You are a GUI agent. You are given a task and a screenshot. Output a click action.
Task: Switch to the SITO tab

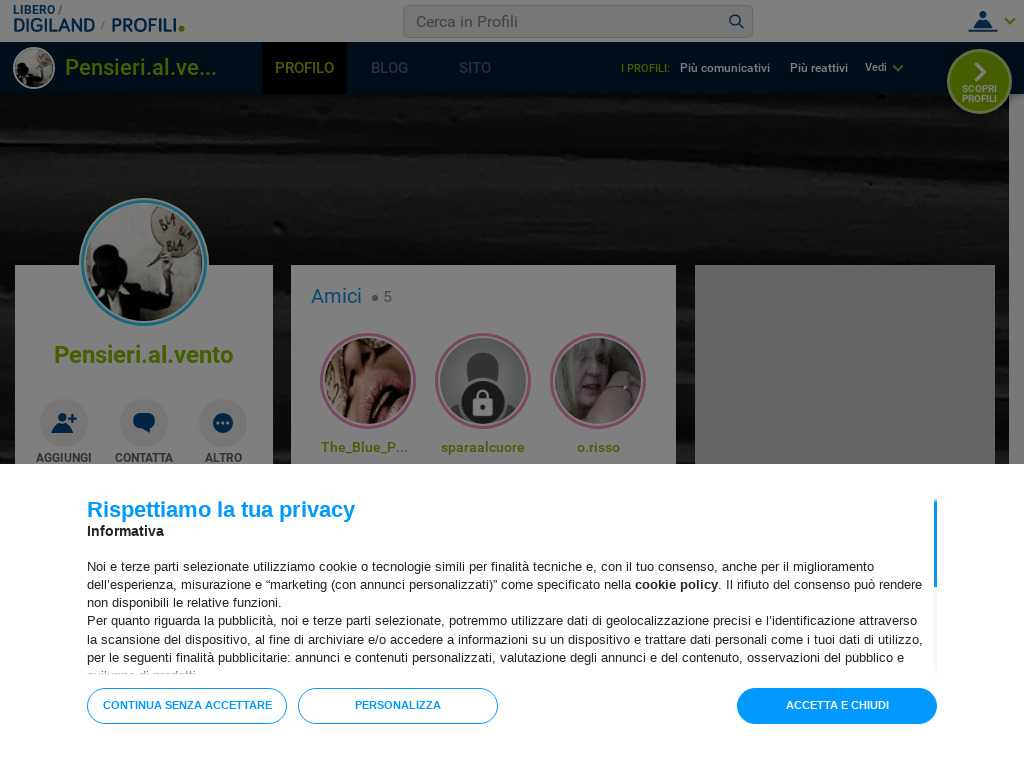(475, 68)
